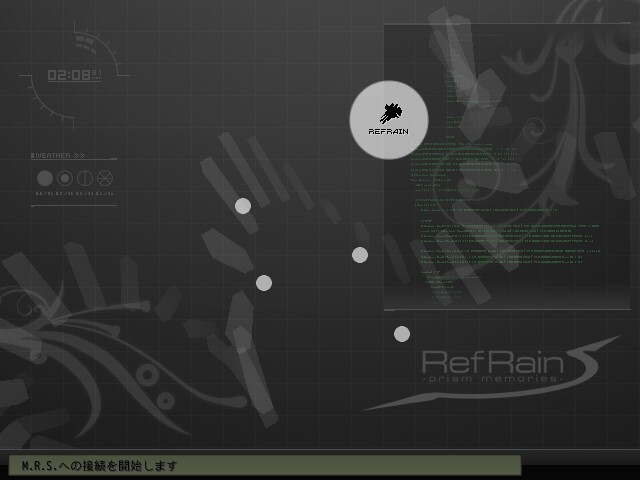Screen dimensions: 640x480
Task: Click the WEATHER >> header label
Action: (58, 156)
